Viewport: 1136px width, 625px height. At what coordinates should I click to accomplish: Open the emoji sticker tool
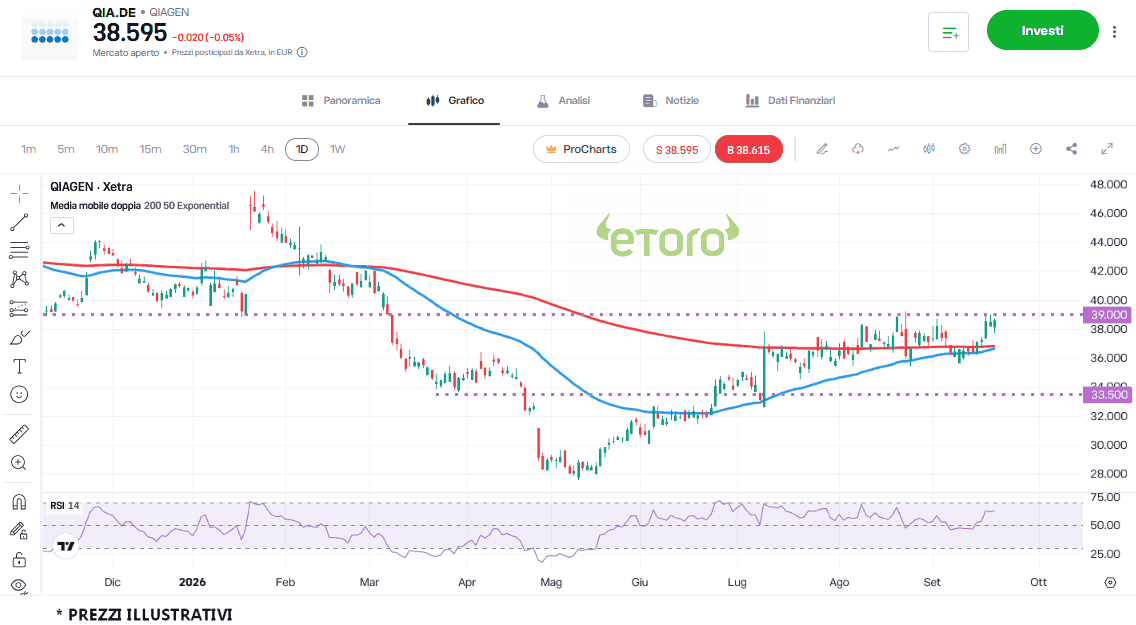point(20,395)
